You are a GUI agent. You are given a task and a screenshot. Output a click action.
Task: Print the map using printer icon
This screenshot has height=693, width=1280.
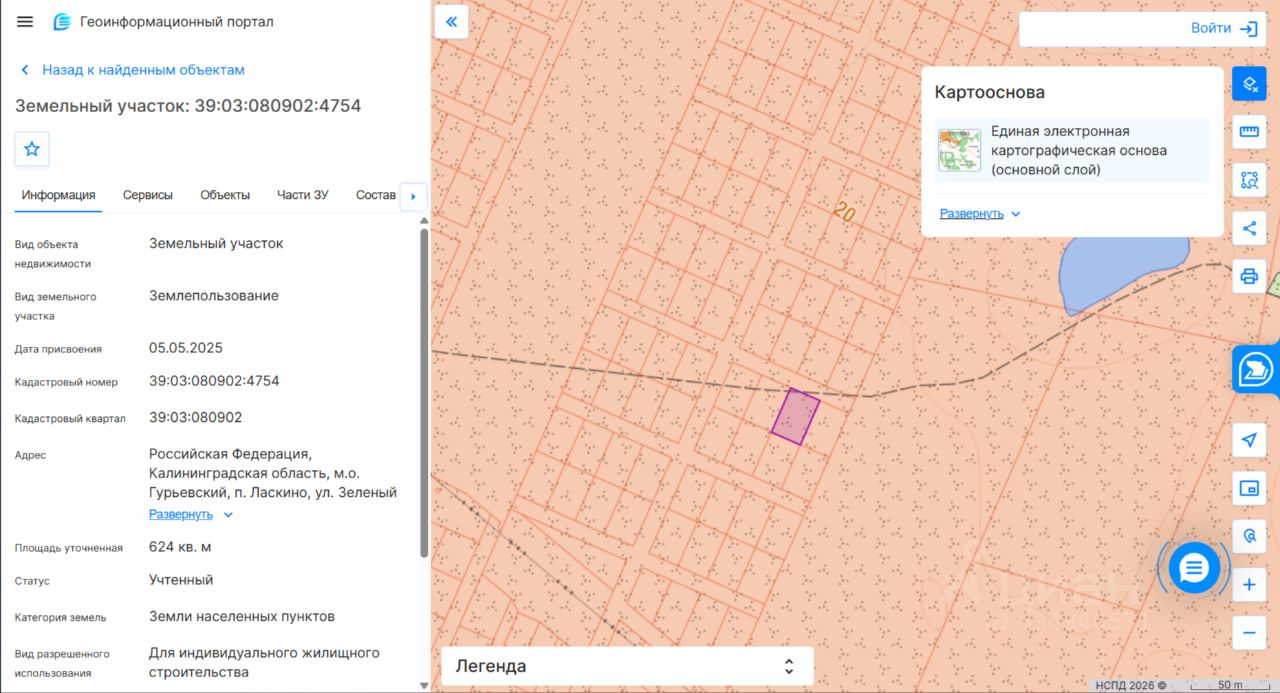(1249, 276)
